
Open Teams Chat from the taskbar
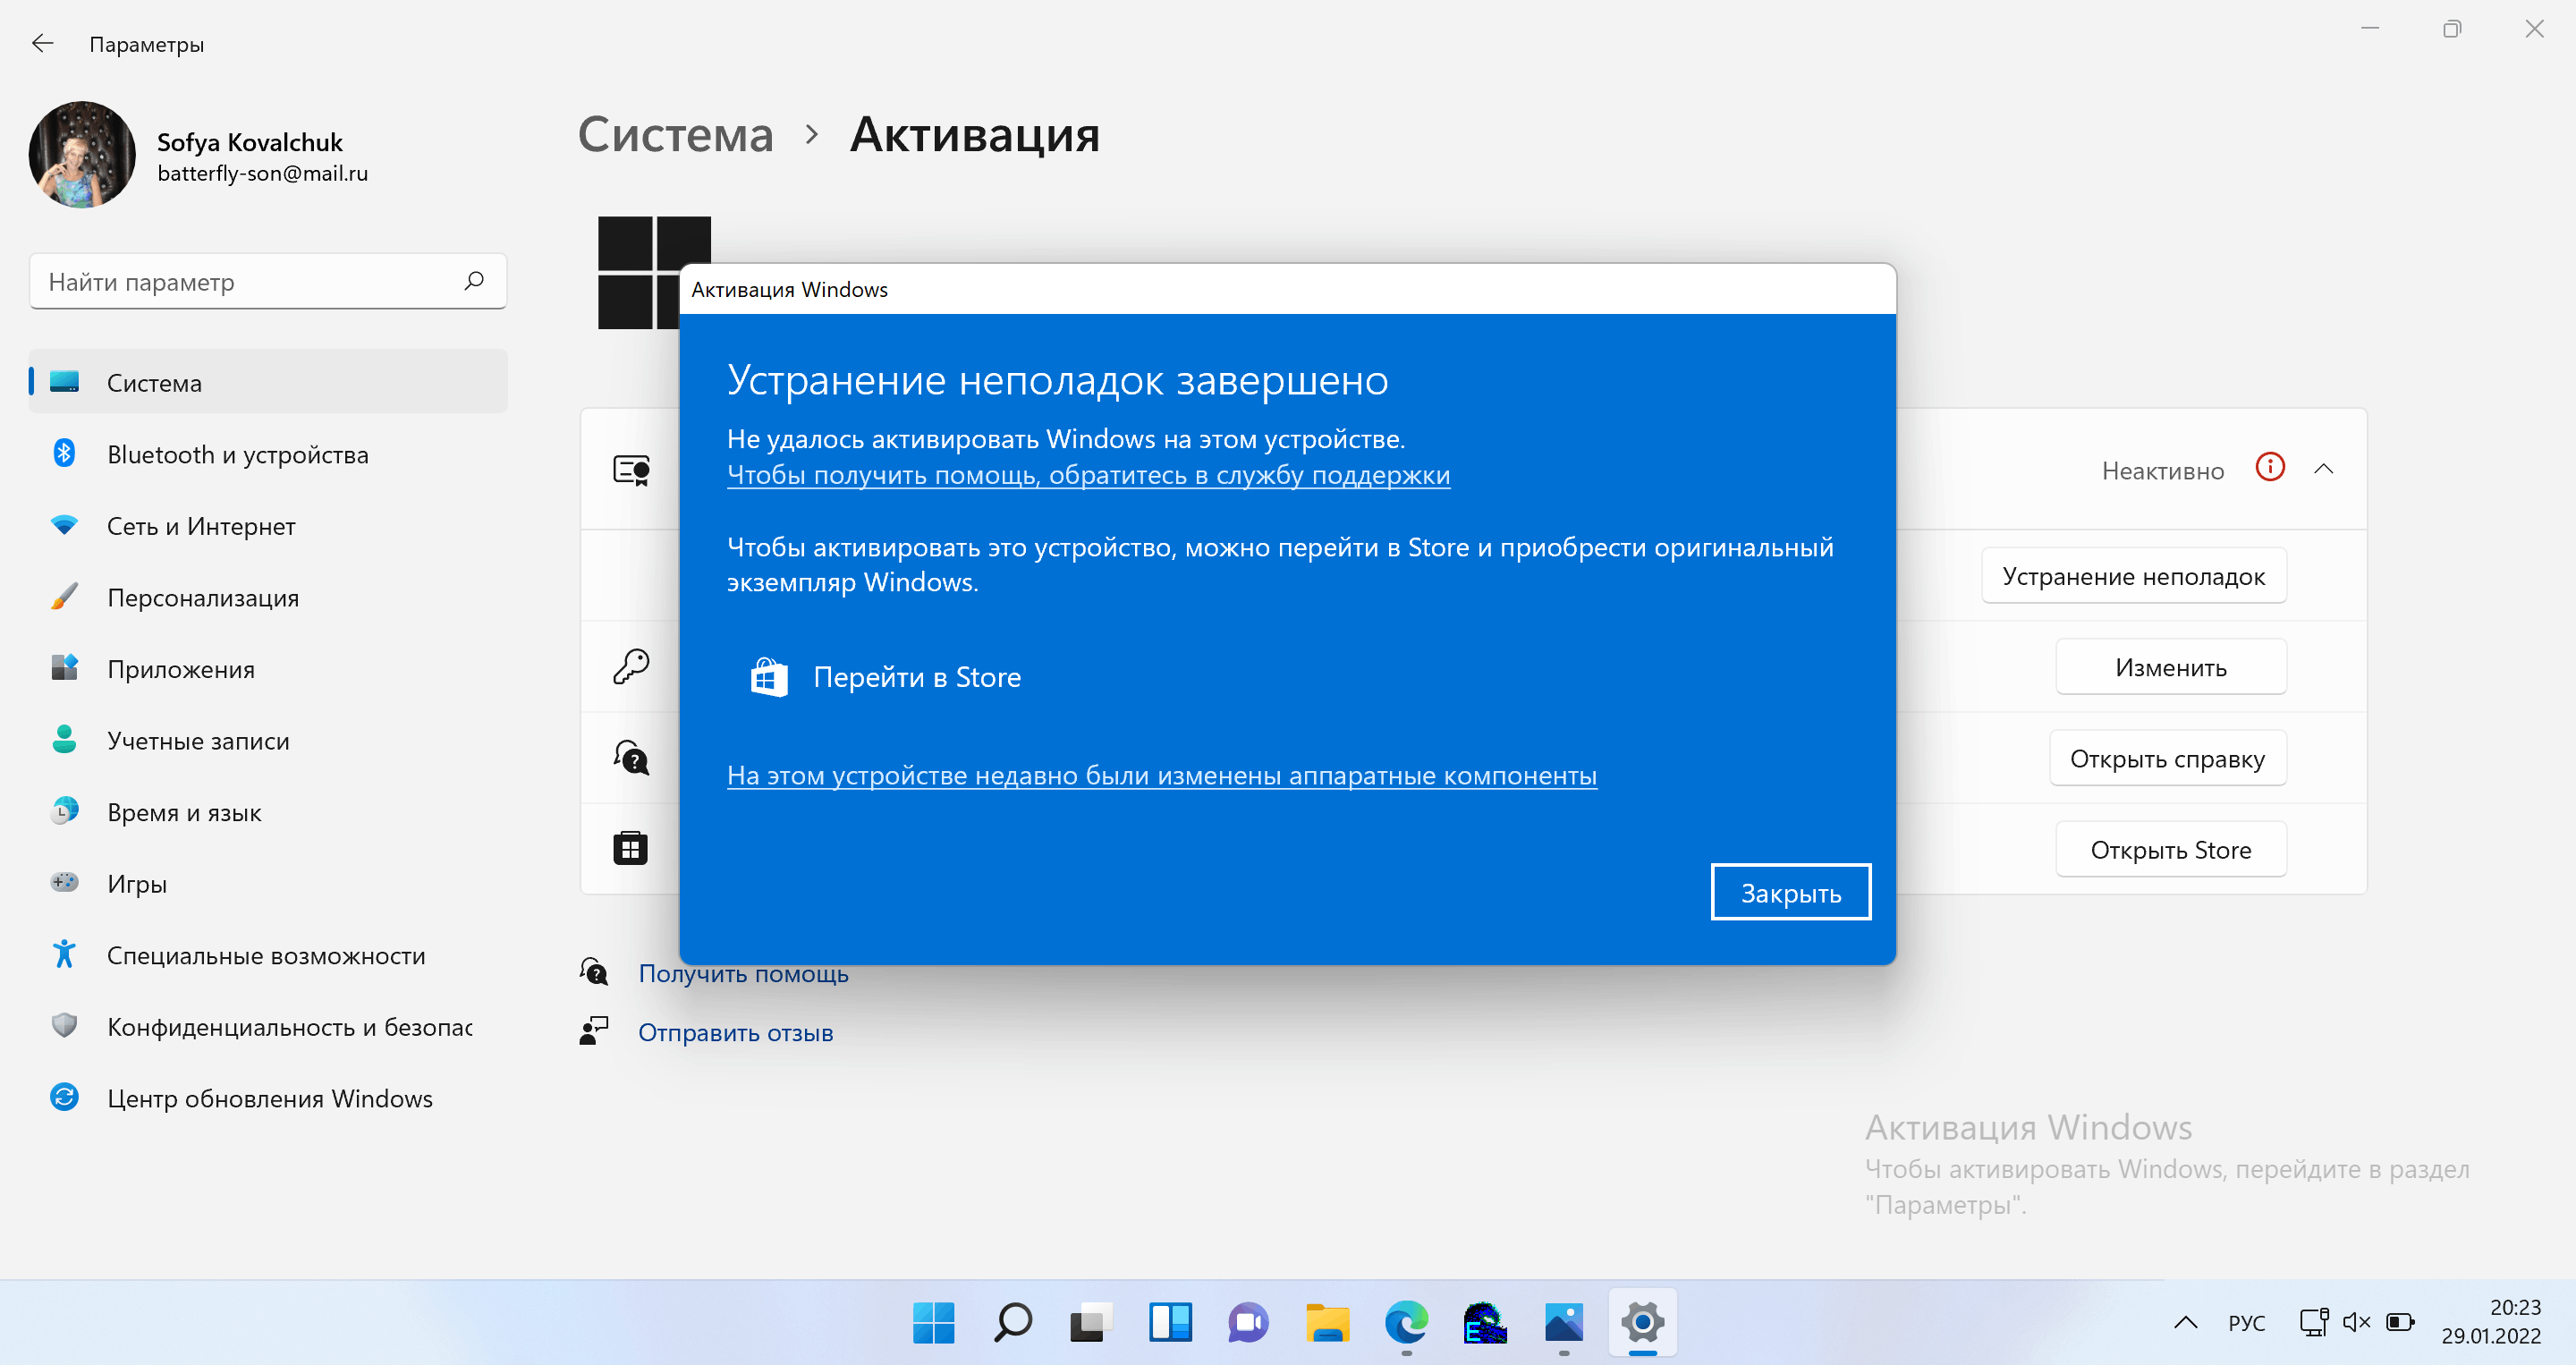pos(1248,1323)
